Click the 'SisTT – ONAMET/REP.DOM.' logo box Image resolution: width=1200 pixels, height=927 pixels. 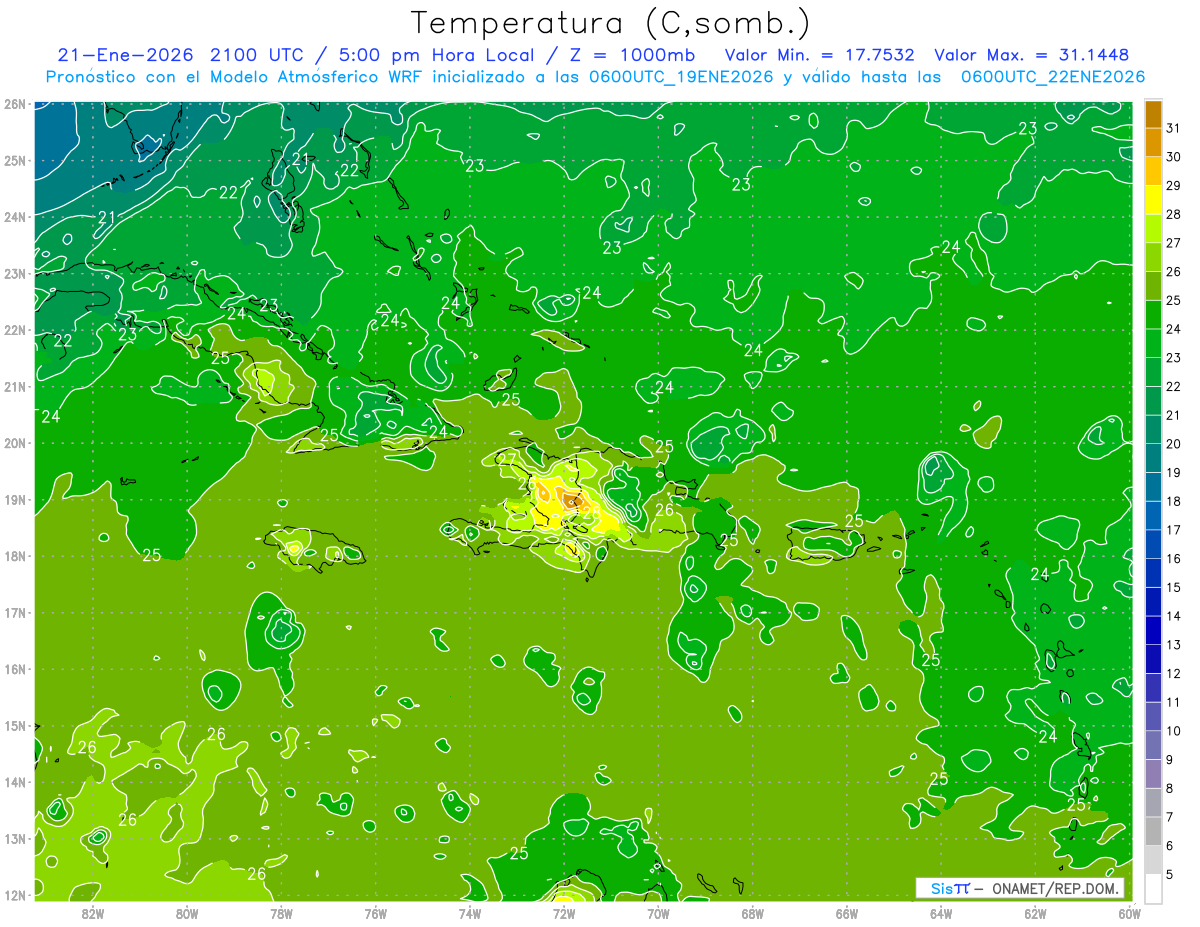1020,888
